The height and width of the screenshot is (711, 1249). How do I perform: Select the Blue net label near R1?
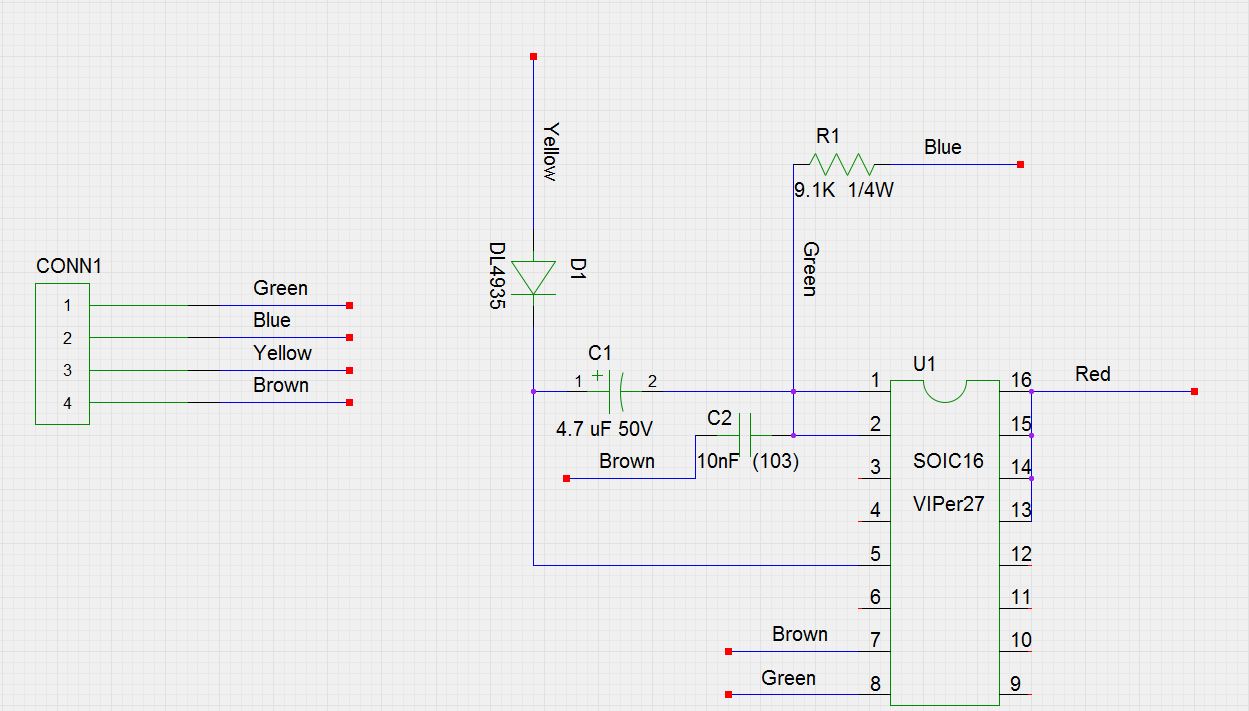(x=943, y=147)
